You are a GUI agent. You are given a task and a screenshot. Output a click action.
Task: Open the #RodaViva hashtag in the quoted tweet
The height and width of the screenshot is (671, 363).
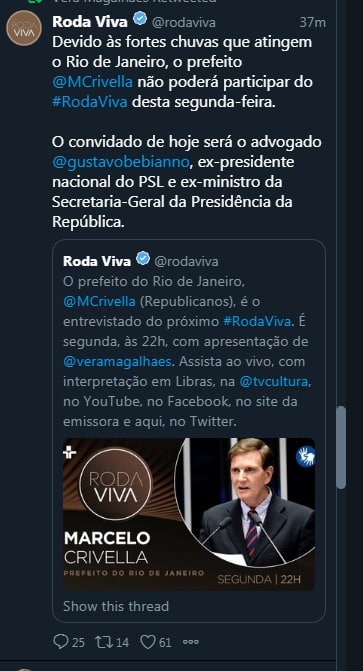point(257,321)
